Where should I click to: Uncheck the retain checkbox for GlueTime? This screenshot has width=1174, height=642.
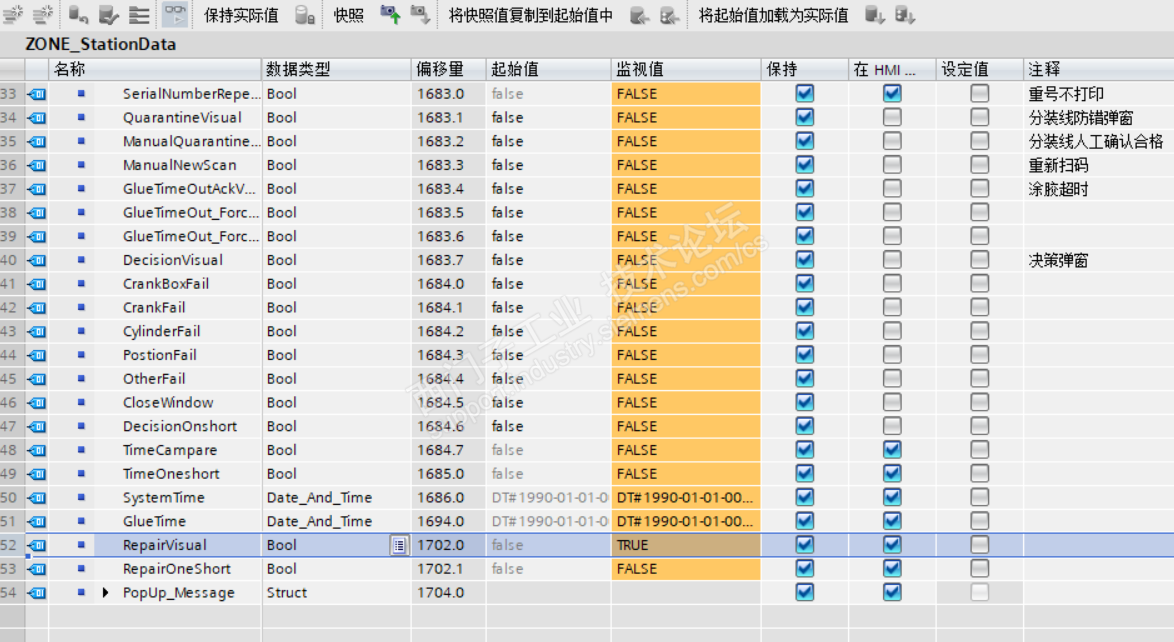805,521
